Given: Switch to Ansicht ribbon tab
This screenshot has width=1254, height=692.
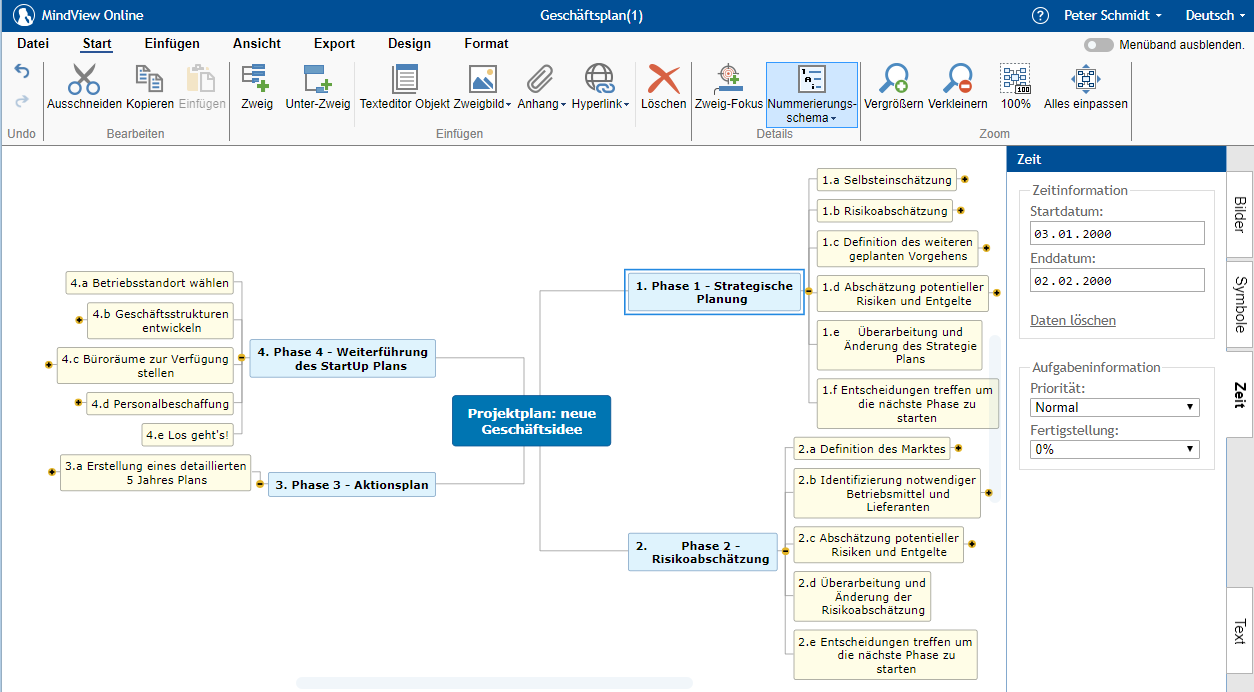Looking at the screenshot, I should coord(257,44).
